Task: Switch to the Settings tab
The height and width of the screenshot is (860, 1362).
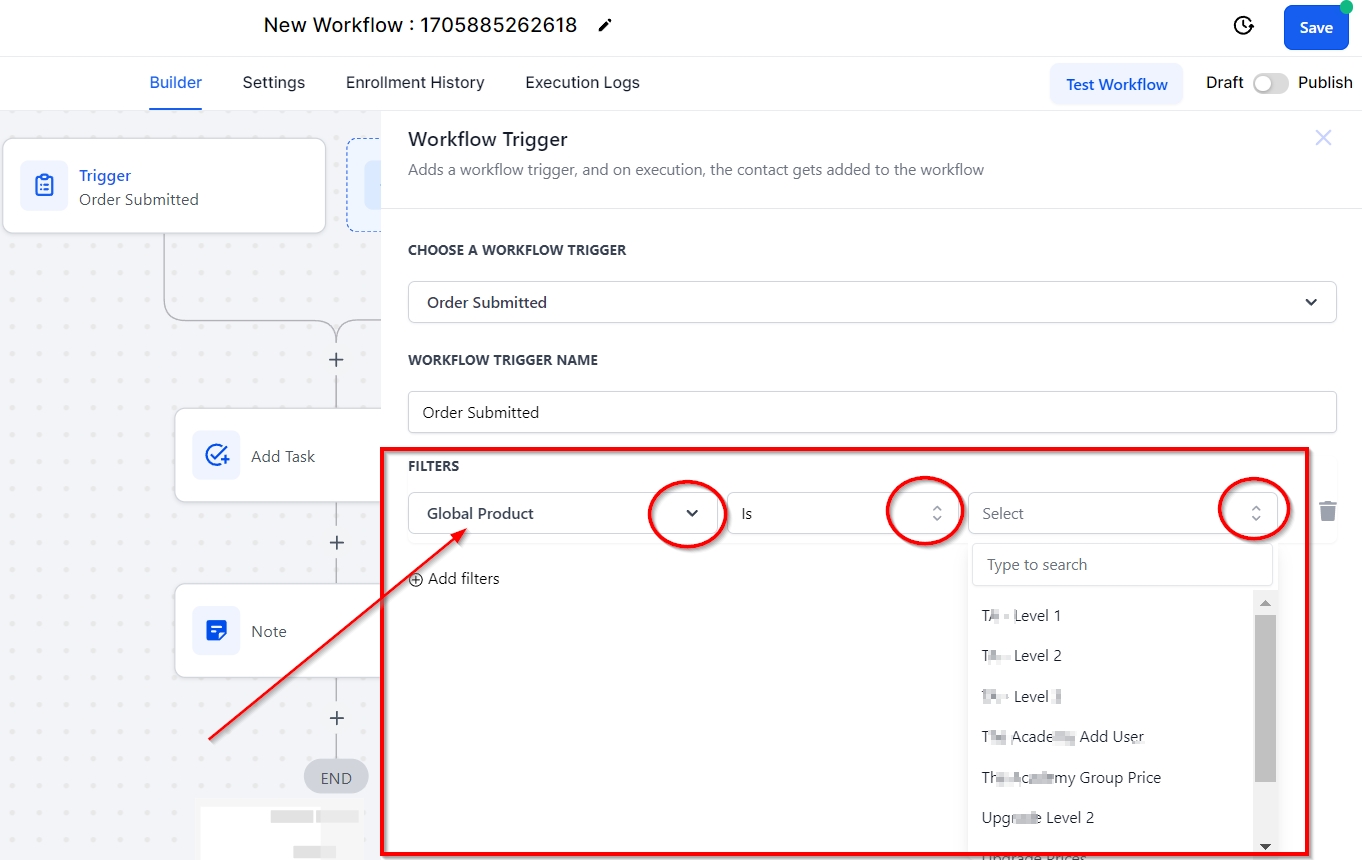Action: click(273, 83)
